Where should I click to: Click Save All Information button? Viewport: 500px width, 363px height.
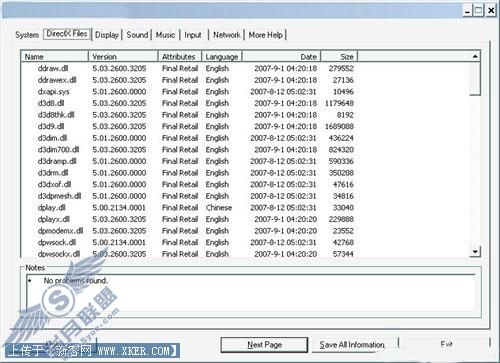[352, 344]
